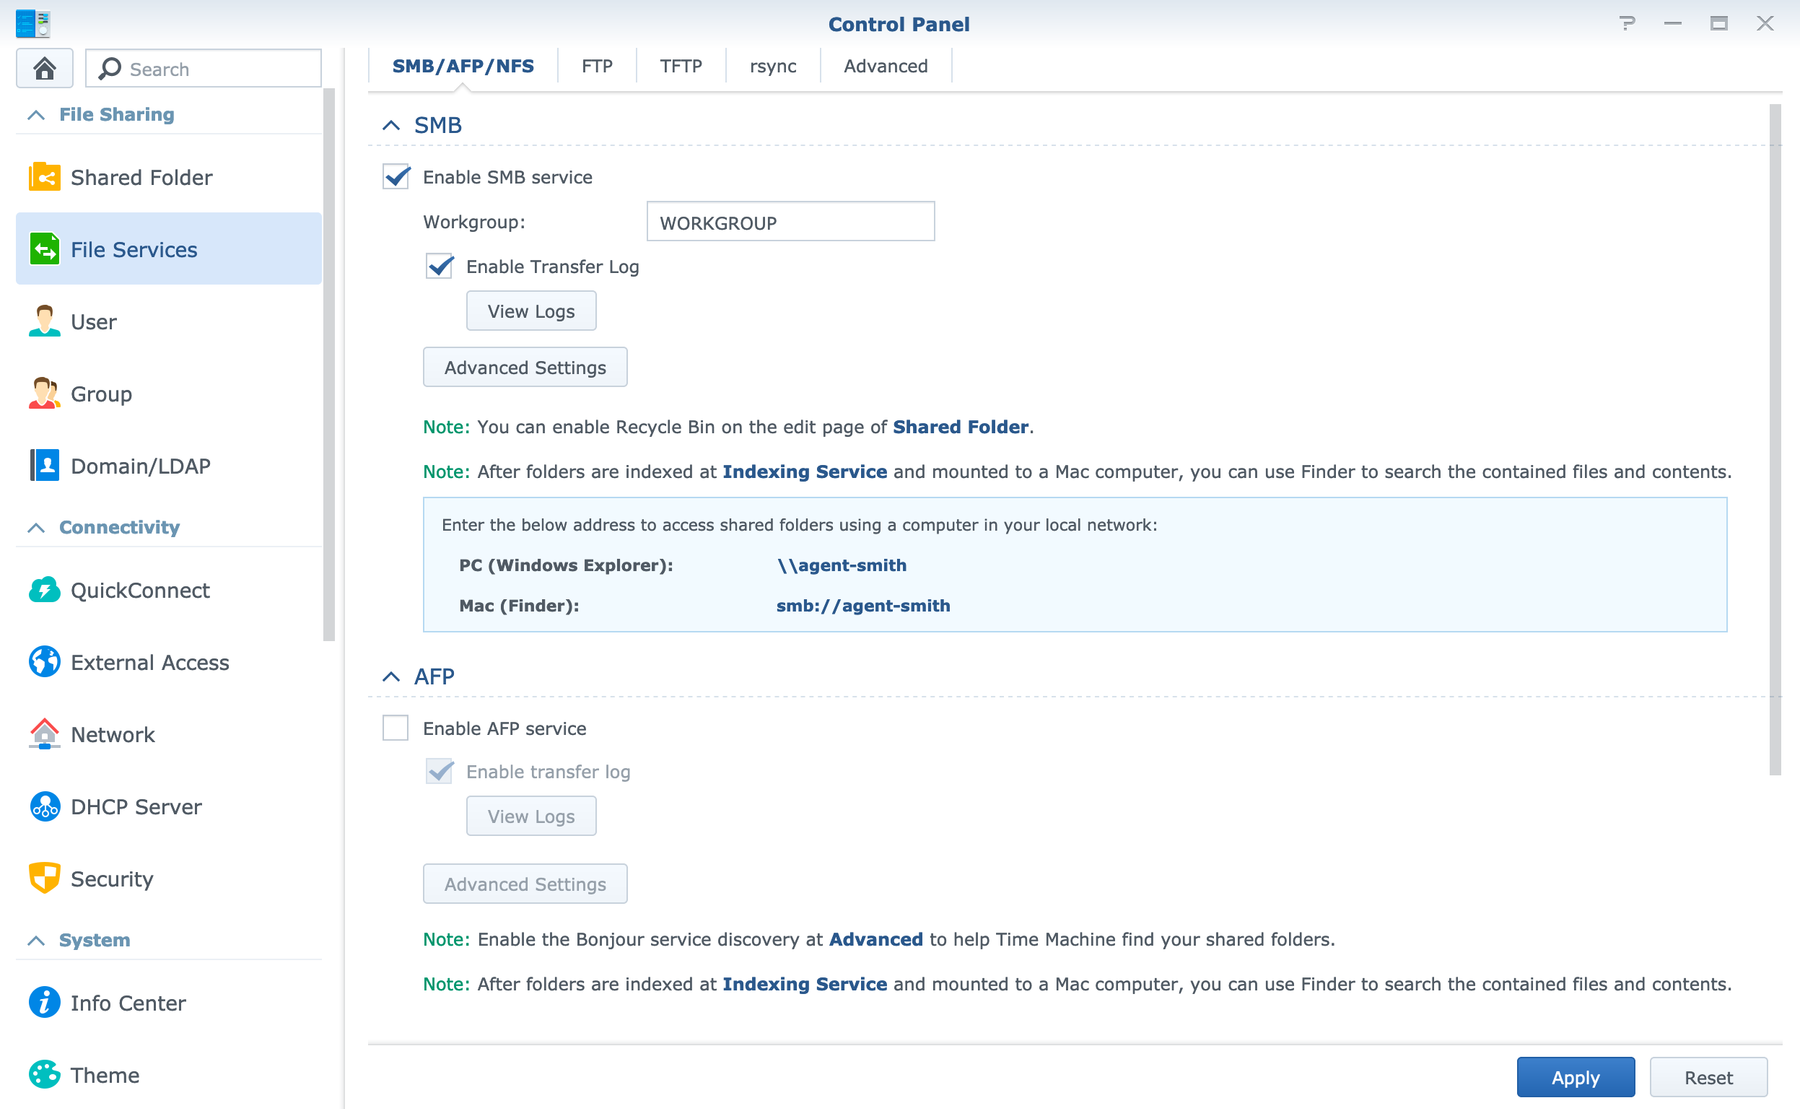Click the Workgroup text field
Viewport: 1800px width, 1109px height.
pos(790,222)
